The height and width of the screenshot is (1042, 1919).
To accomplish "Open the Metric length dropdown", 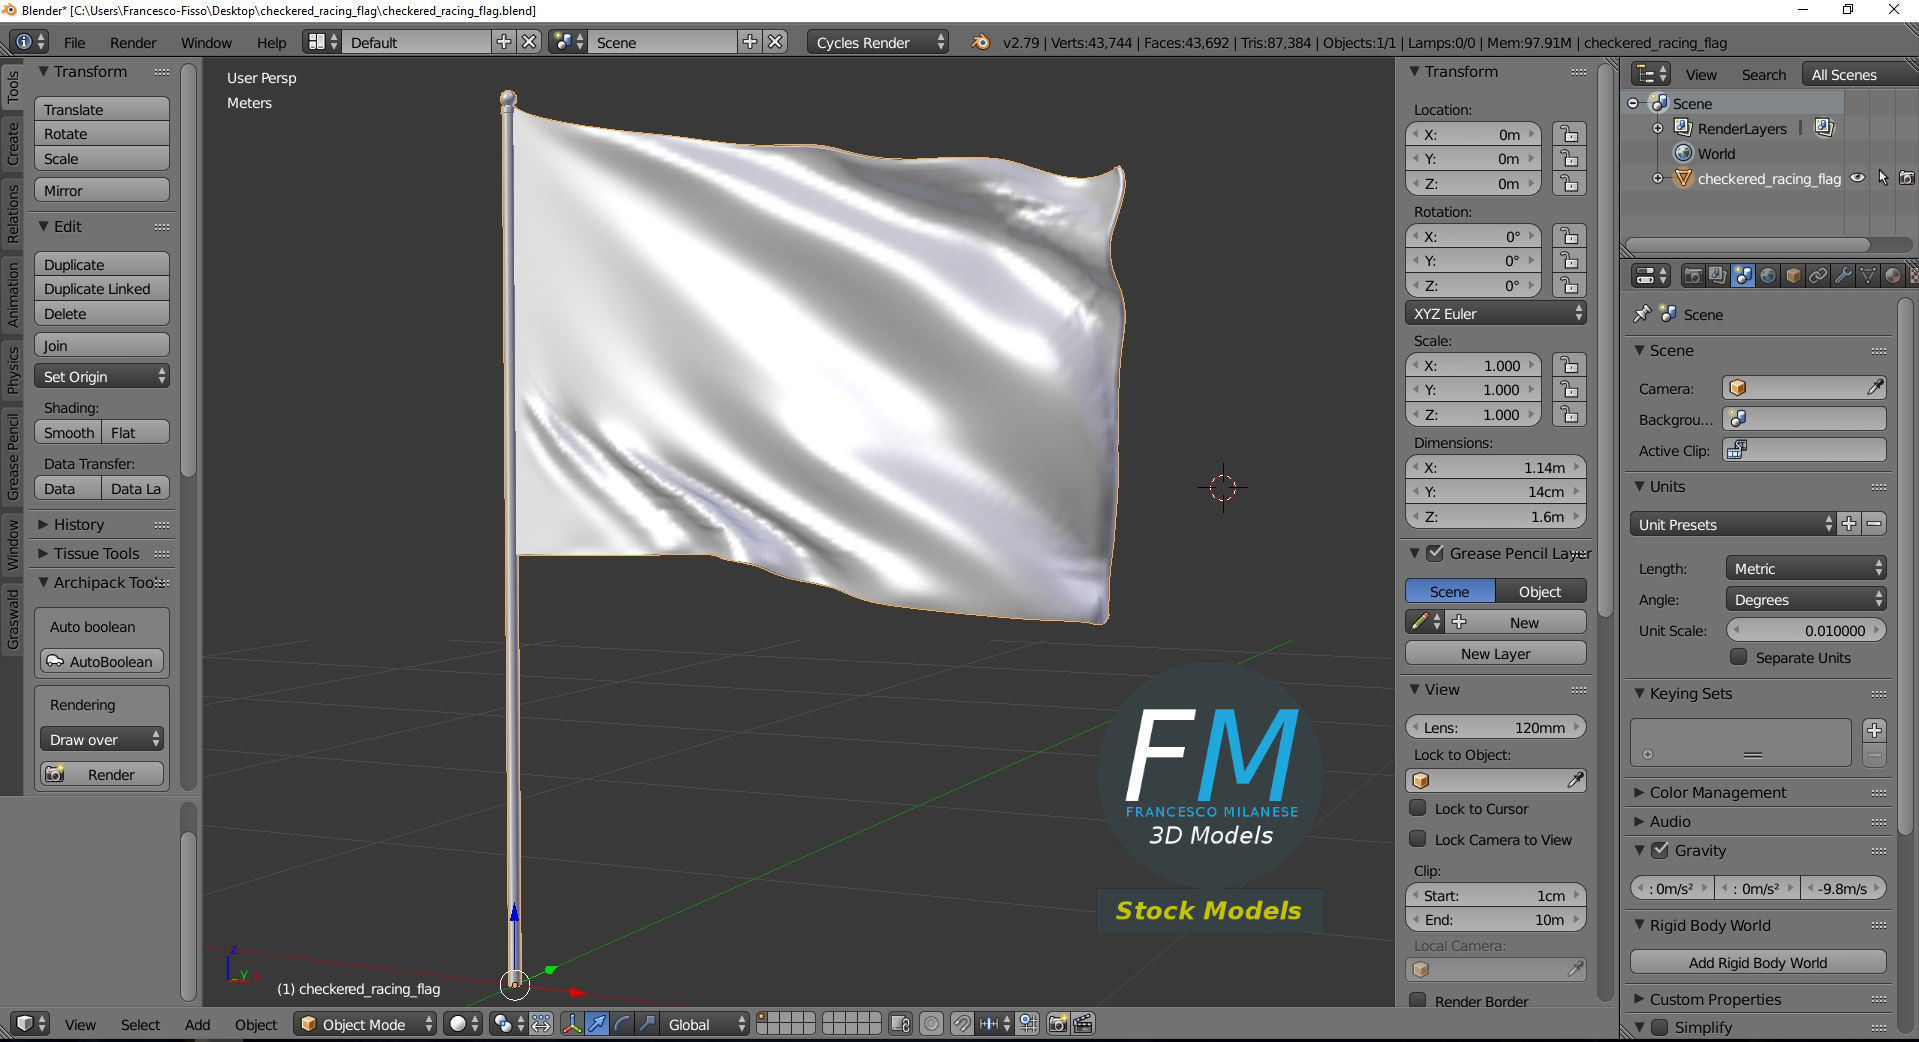I will 1806,568.
